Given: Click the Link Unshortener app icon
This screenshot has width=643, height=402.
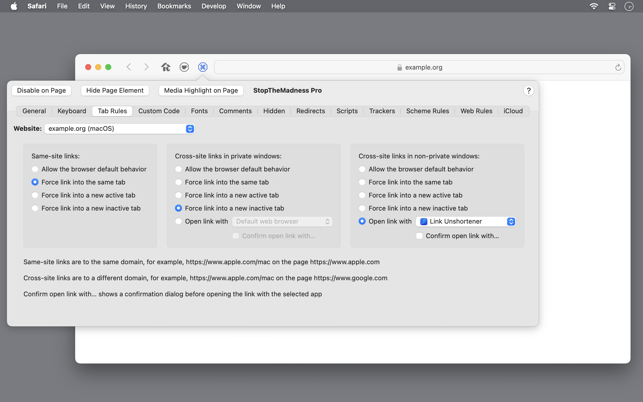Looking at the screenshot, I should point(424,222).
